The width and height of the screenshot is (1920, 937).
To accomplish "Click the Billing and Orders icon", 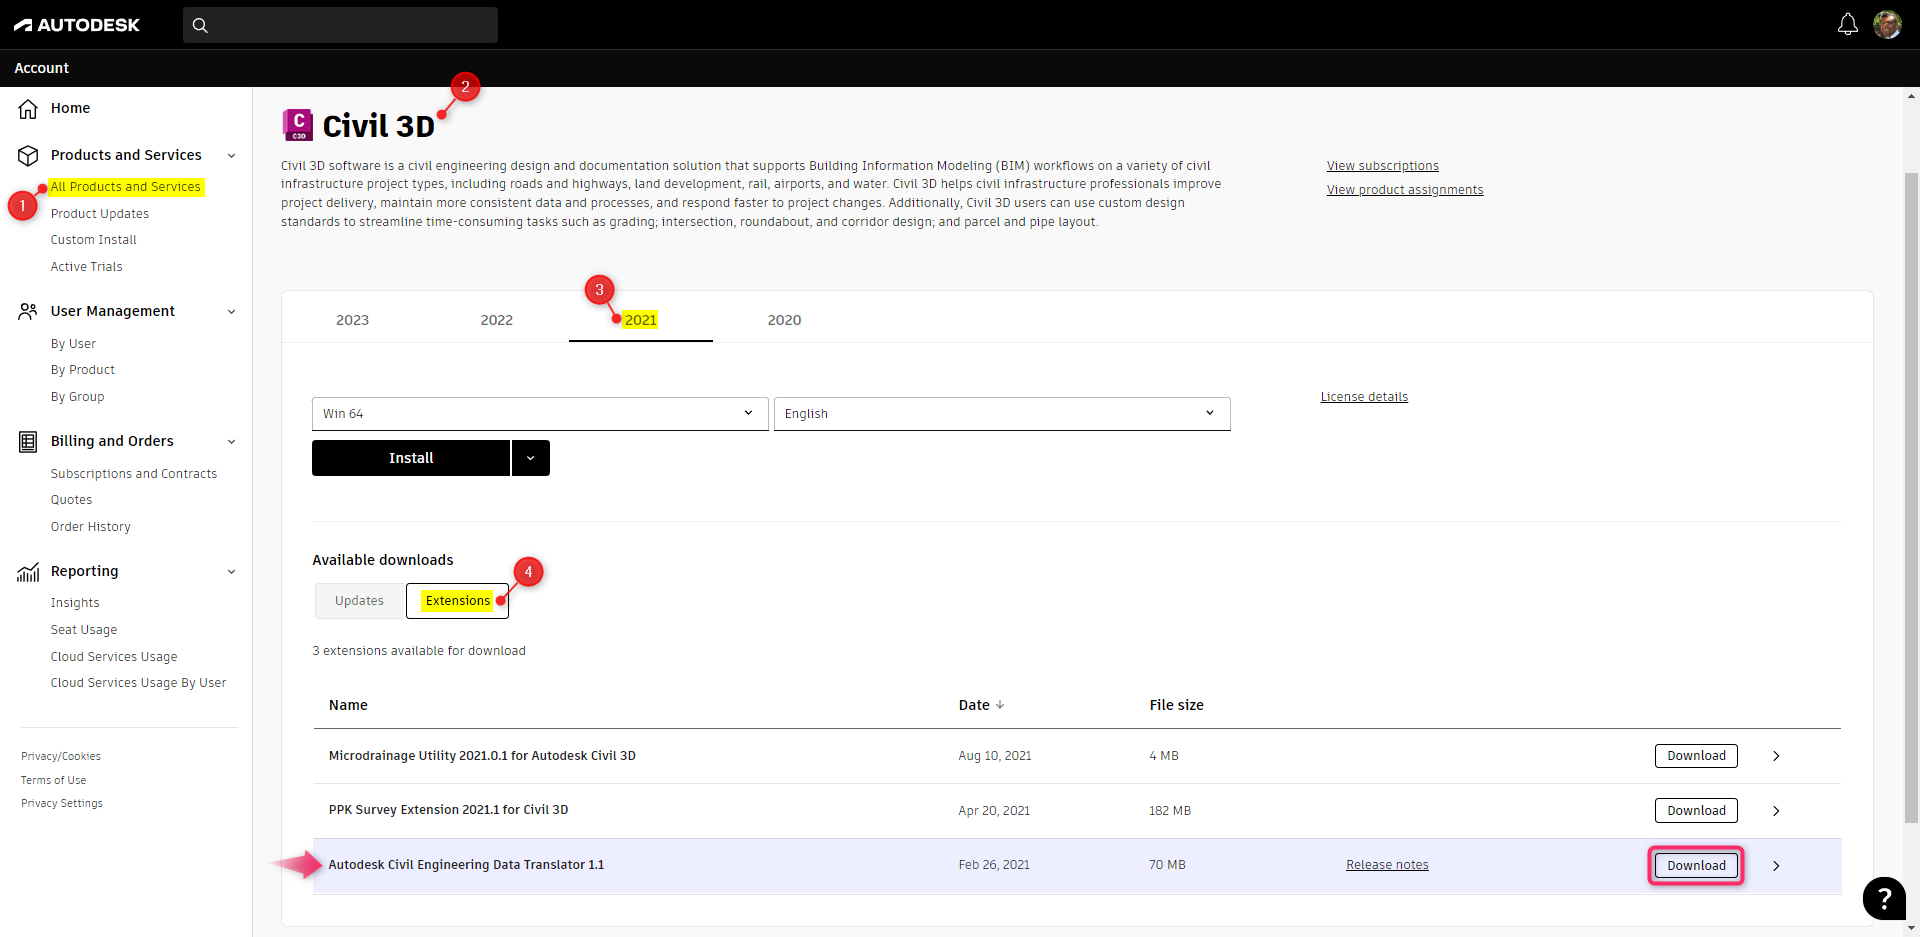I will click(28, 442).
